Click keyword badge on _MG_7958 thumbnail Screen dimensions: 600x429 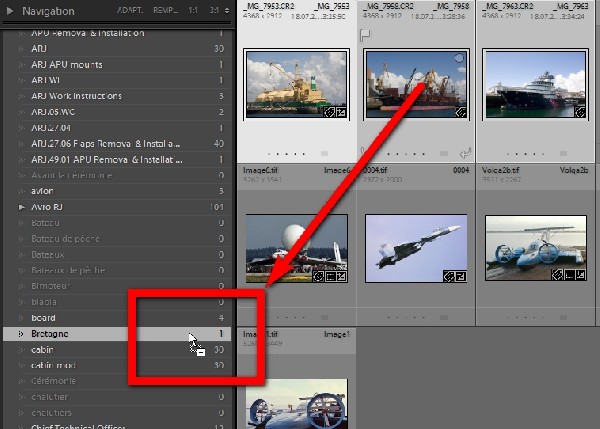point(461,112)
